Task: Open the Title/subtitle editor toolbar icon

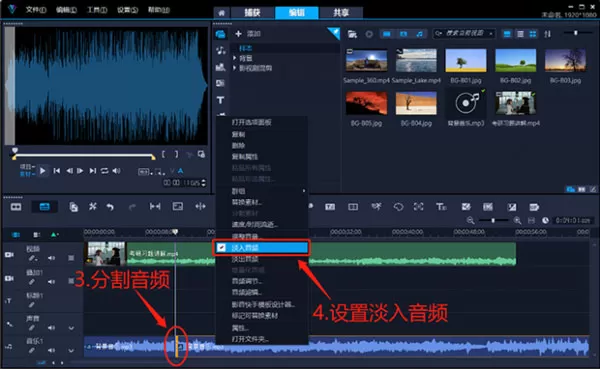Action: coord(441,207)
